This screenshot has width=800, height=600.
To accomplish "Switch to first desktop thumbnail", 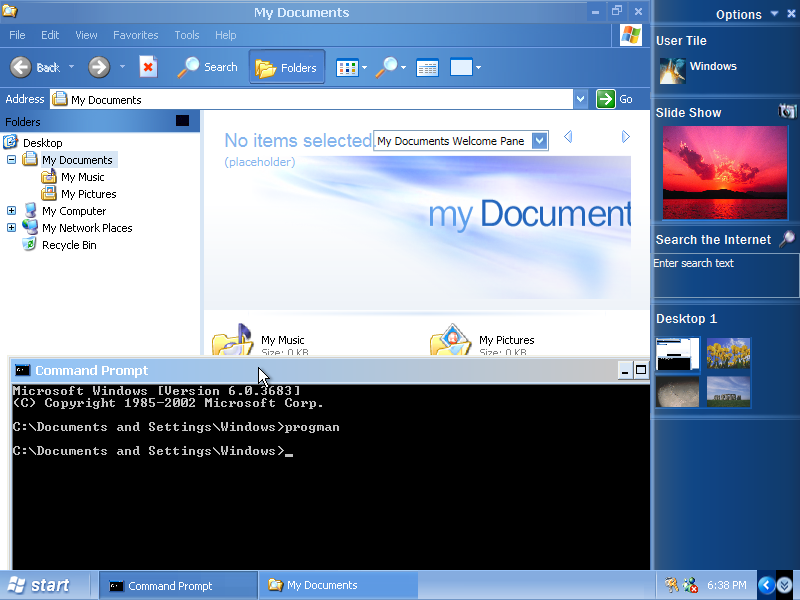I will coord(678,353).
